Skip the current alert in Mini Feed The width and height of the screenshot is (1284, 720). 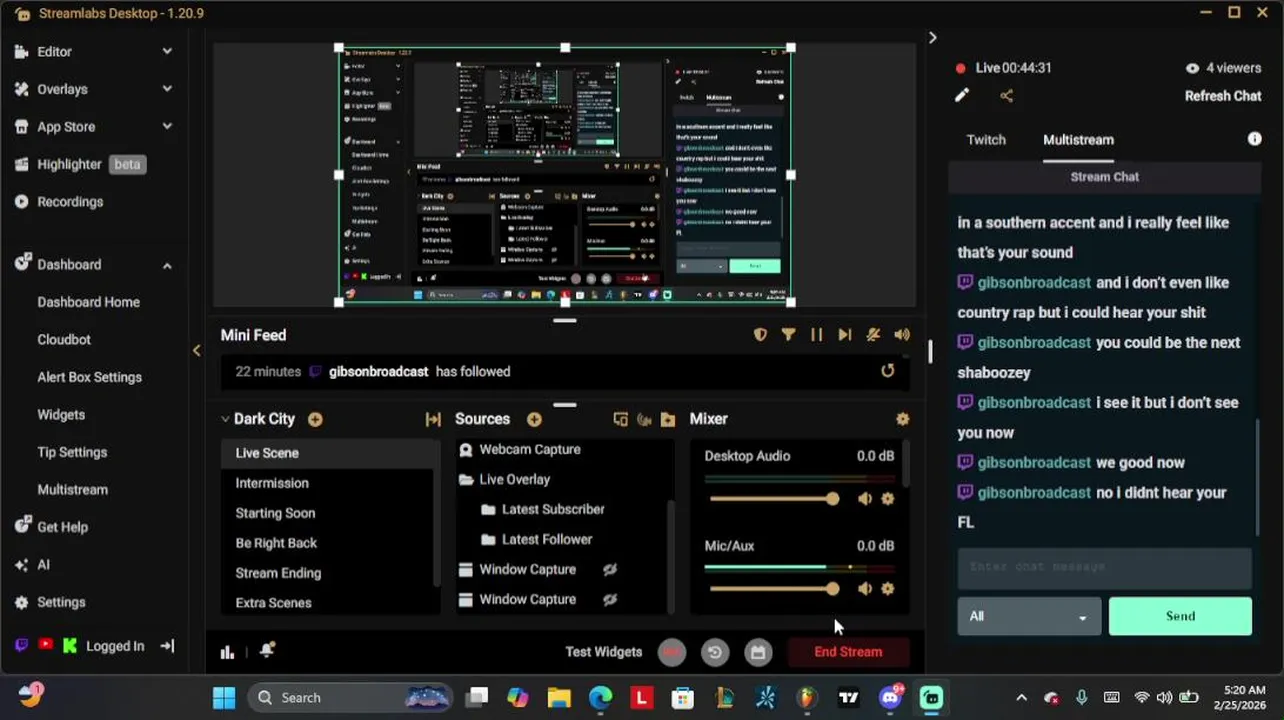[x=844, y=335]
